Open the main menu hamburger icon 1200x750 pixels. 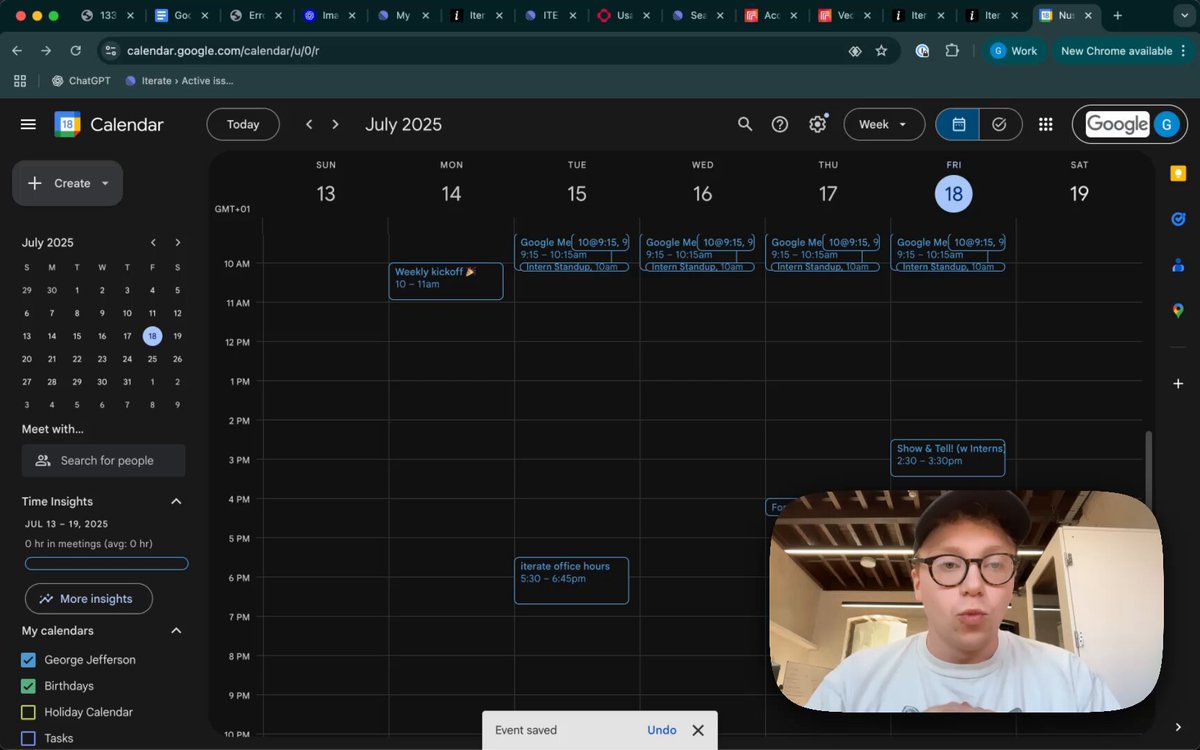pos(28,124)
